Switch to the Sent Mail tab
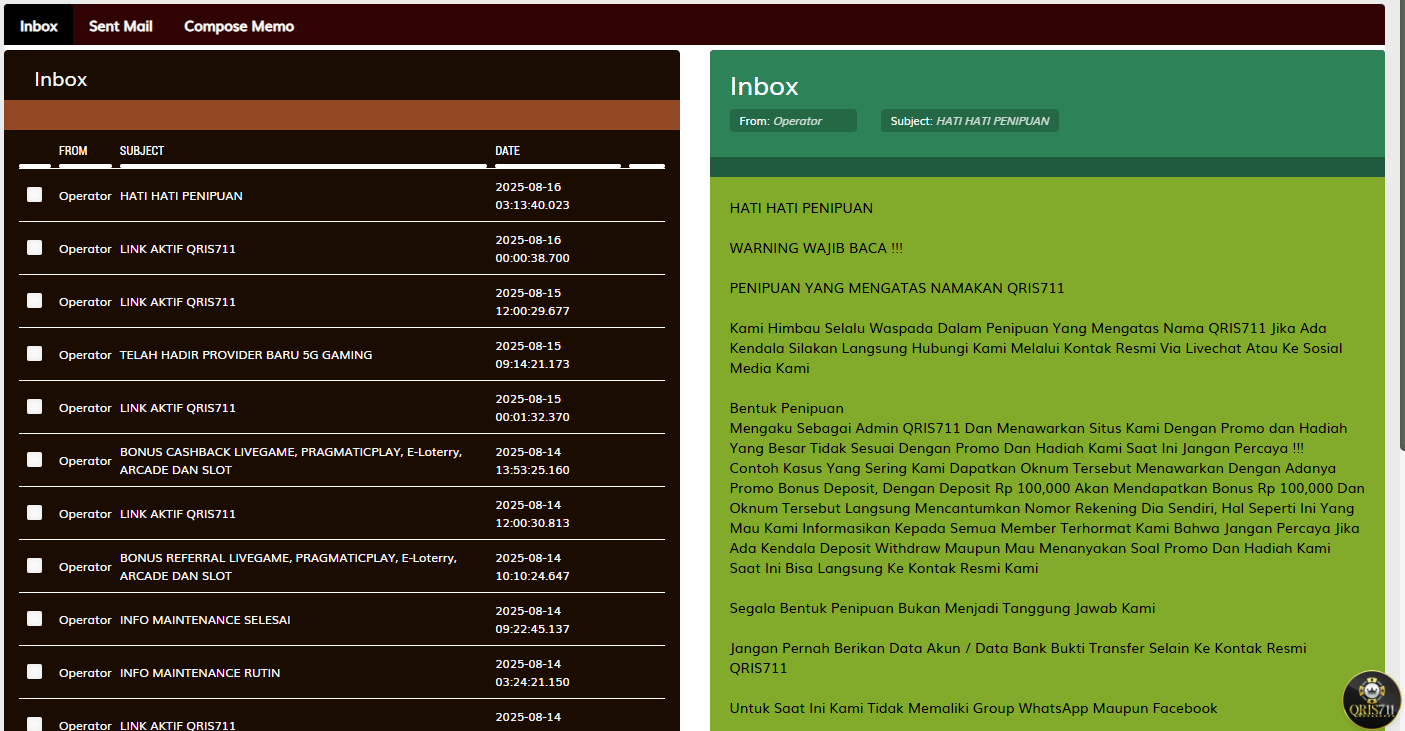The height and width of the screenshot is (731, 1405). [x=121, y=26]
